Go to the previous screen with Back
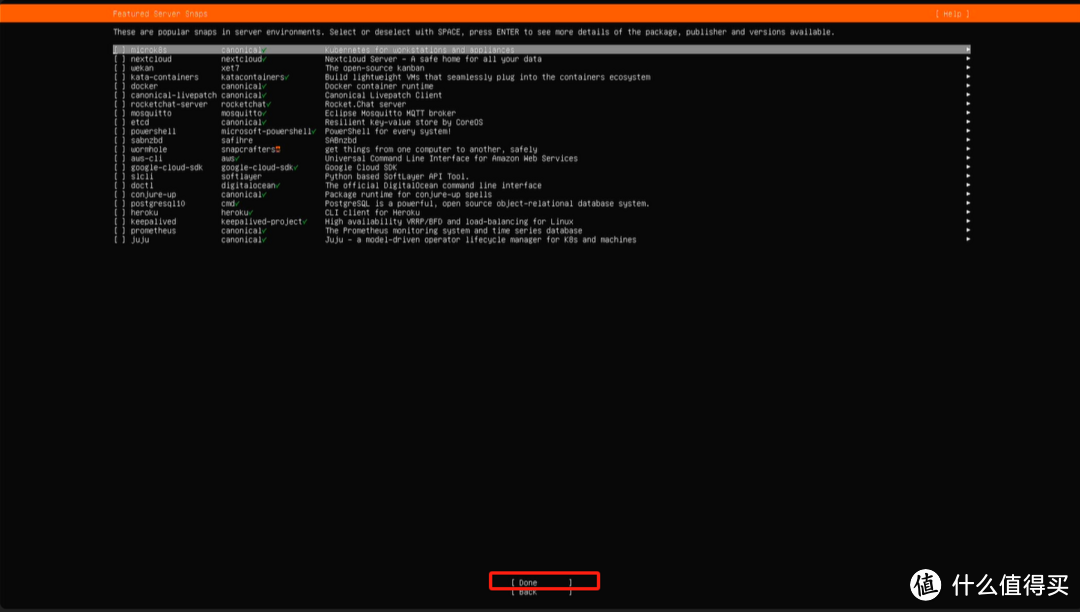The image size is (1080, 612). [x=528, y=593]
